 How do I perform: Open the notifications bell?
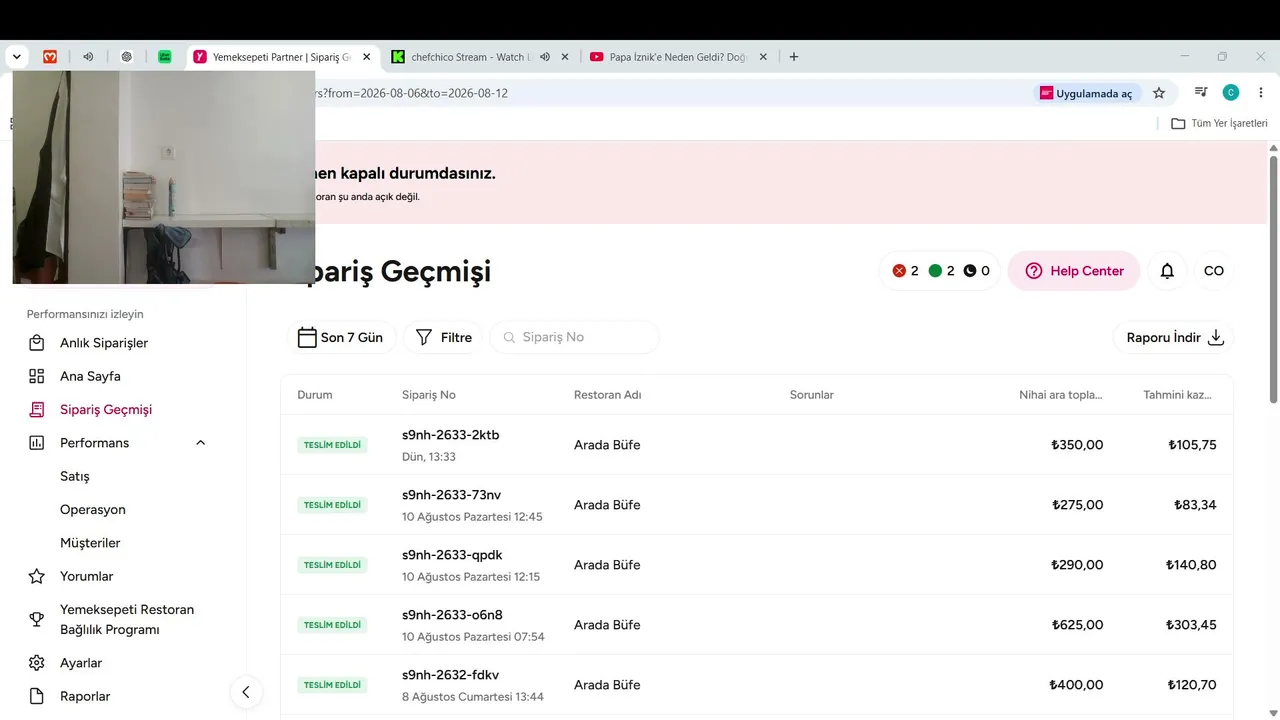pos(1167,271)
